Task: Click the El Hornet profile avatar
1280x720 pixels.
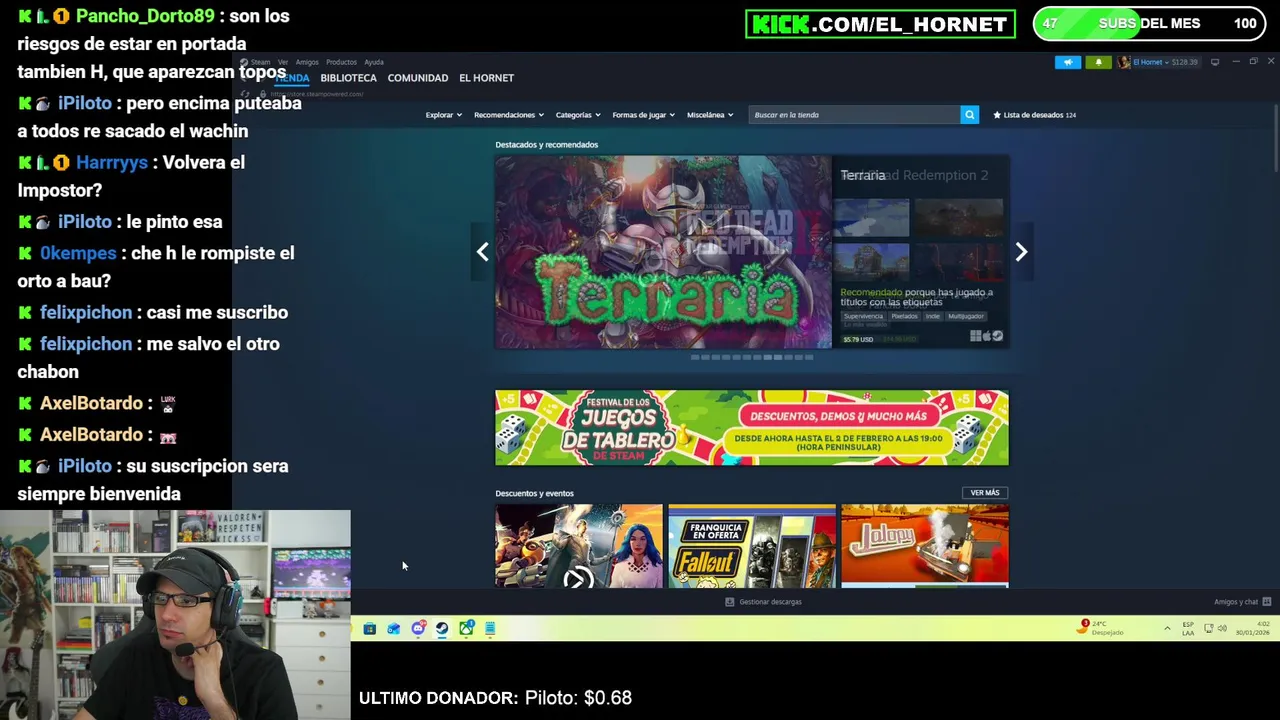Action: pyautogui.click(x=1123, y=62)
